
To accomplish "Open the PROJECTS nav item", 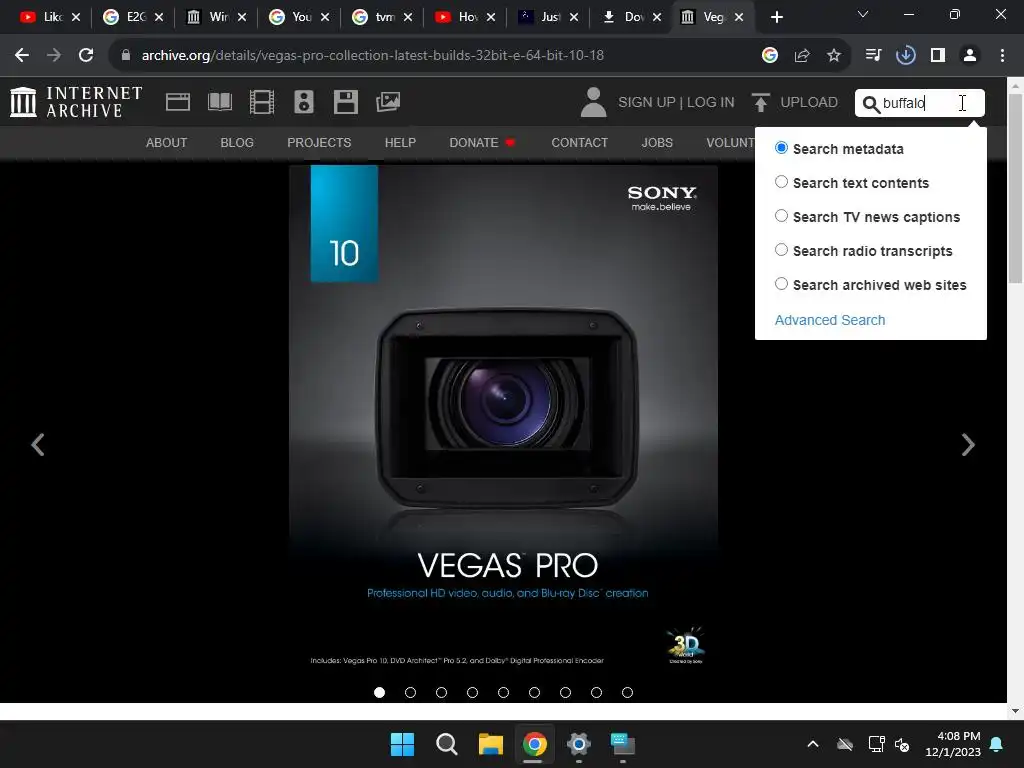I will 319,142.
